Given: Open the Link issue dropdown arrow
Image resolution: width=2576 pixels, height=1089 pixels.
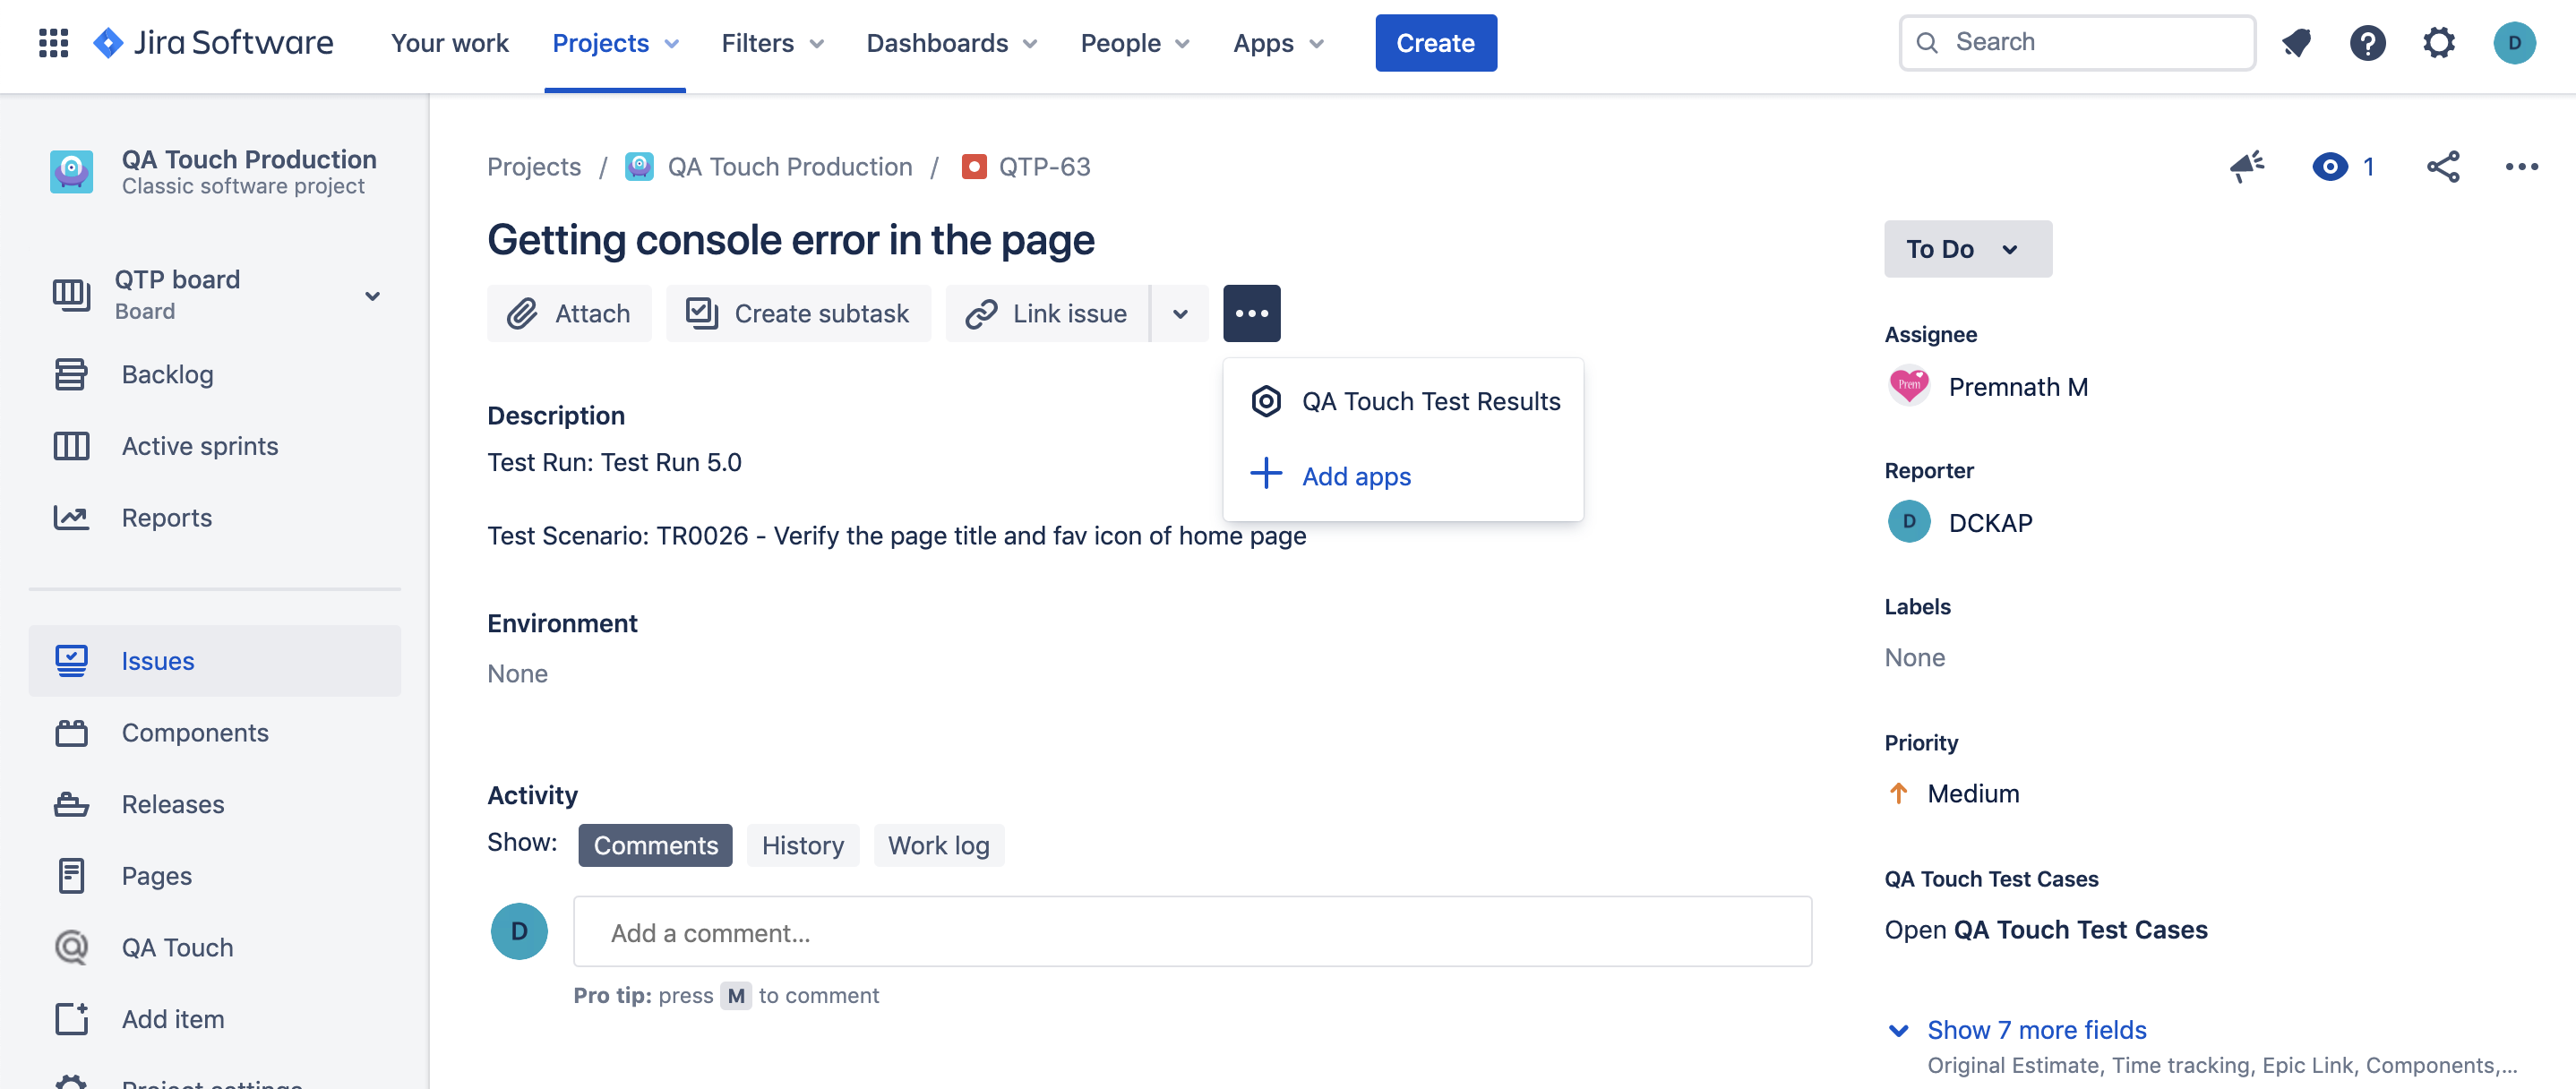Looking at the screenshot, I should pos(1180,313).
